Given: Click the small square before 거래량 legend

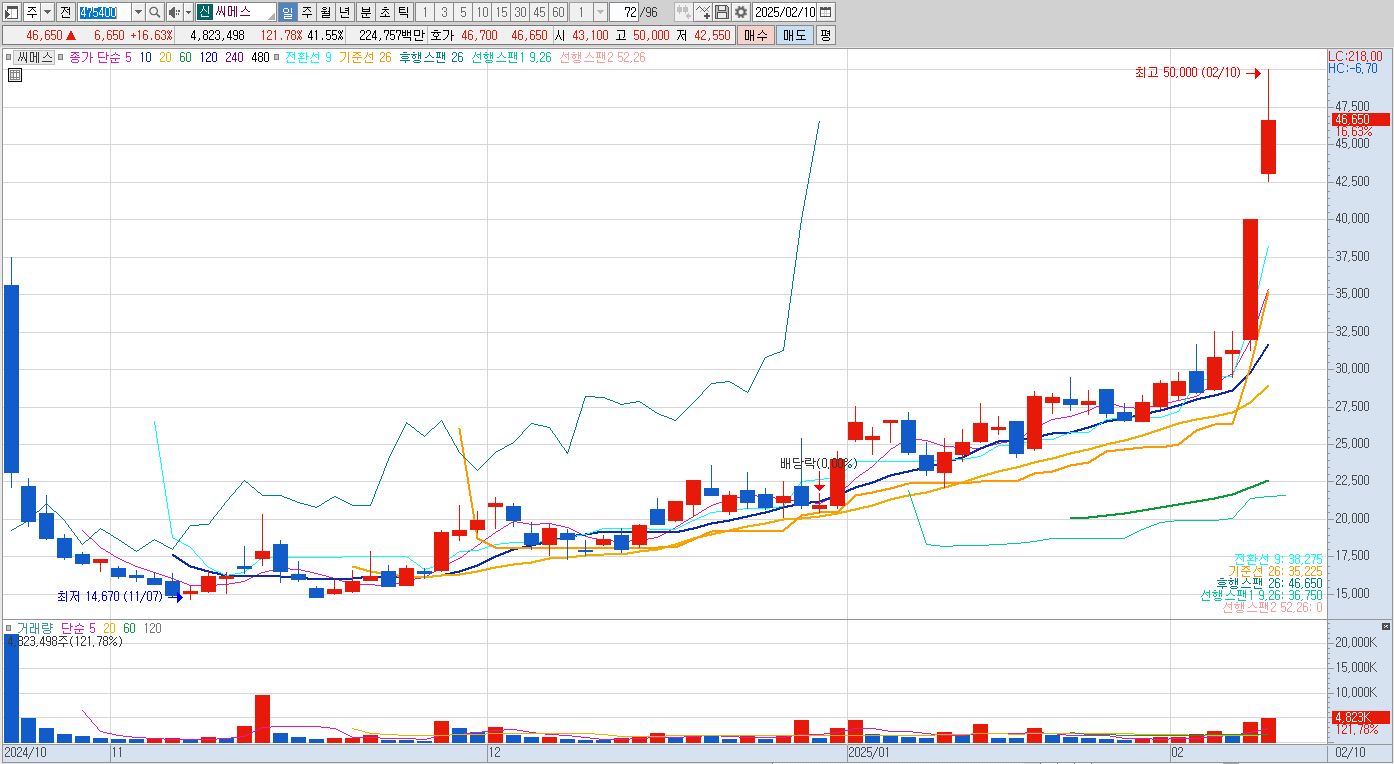Looking at the screenshot, I should pyautogui.click(x=9, y=628).
